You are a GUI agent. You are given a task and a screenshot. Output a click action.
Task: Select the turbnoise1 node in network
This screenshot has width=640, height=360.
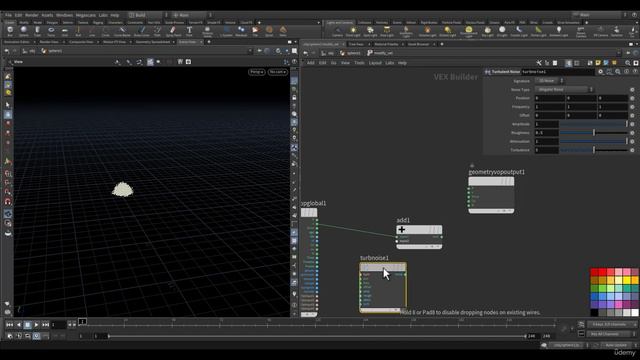click(x=383, y=287)
